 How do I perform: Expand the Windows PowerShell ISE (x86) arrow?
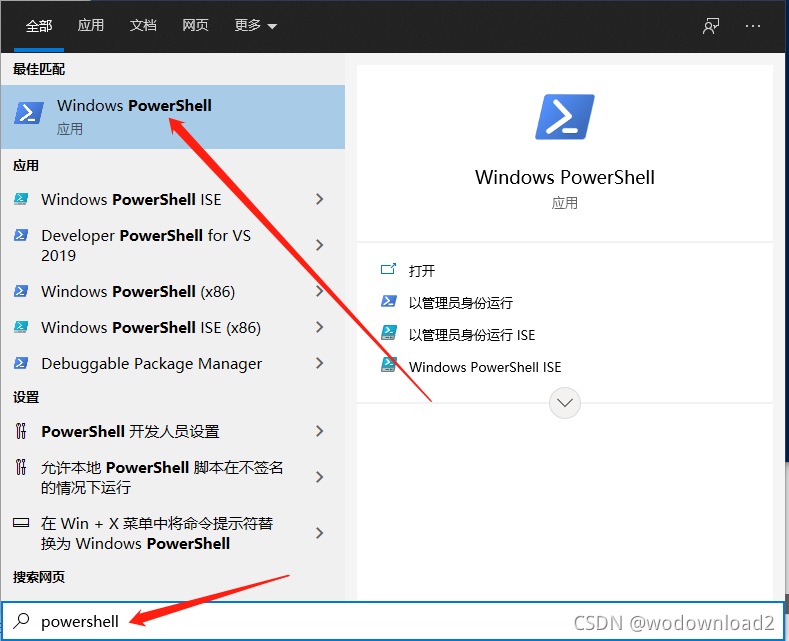coord(319,328)
